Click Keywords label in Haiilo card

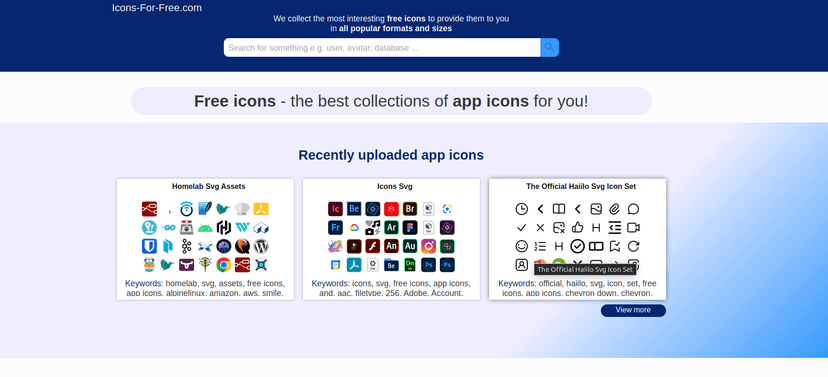518,283
